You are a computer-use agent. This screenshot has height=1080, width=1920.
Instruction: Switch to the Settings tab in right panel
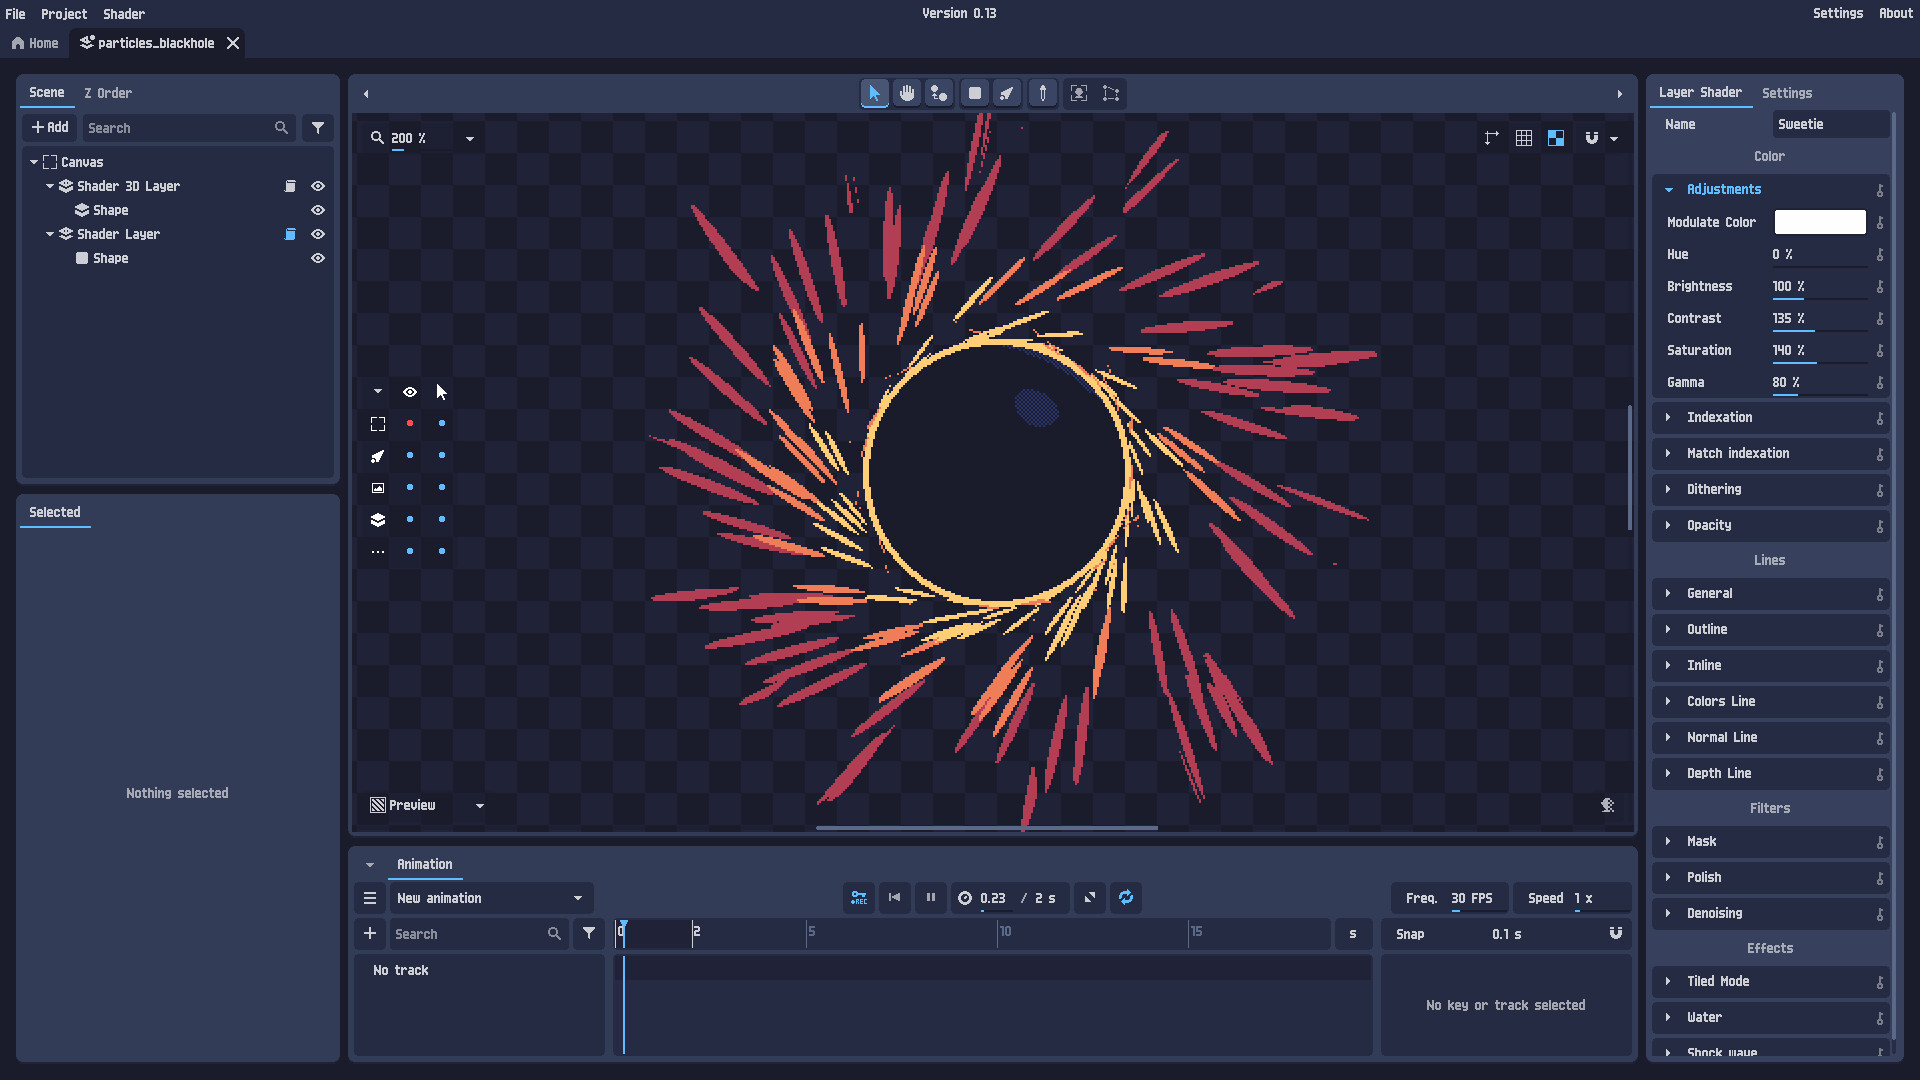click(1787, 93)
